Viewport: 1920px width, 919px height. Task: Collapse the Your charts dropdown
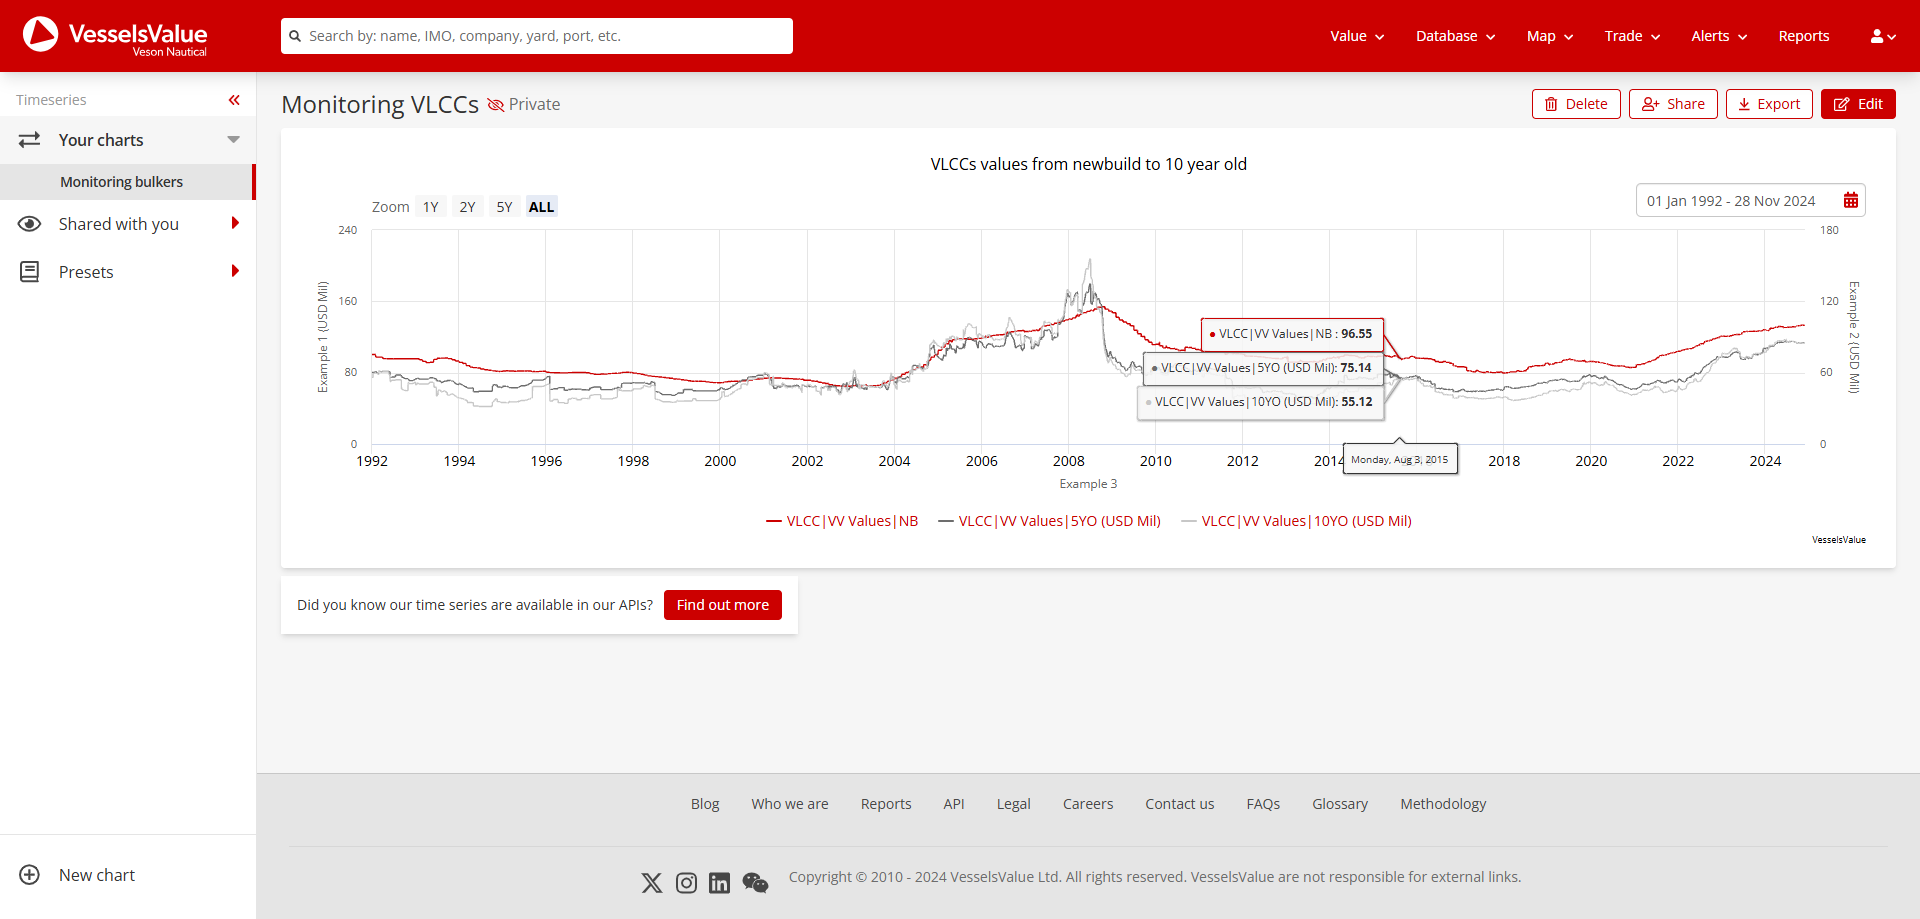click(x=234, y=139)
